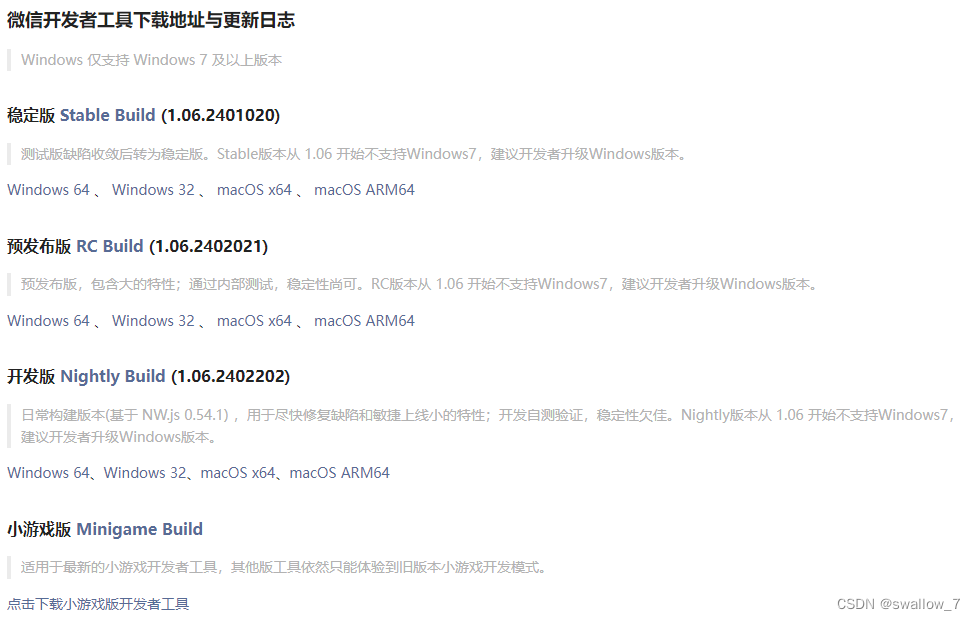Download Nightly Build for Windows 64
The height and width of the screenshot is (620, 975).
click(49, 473)
